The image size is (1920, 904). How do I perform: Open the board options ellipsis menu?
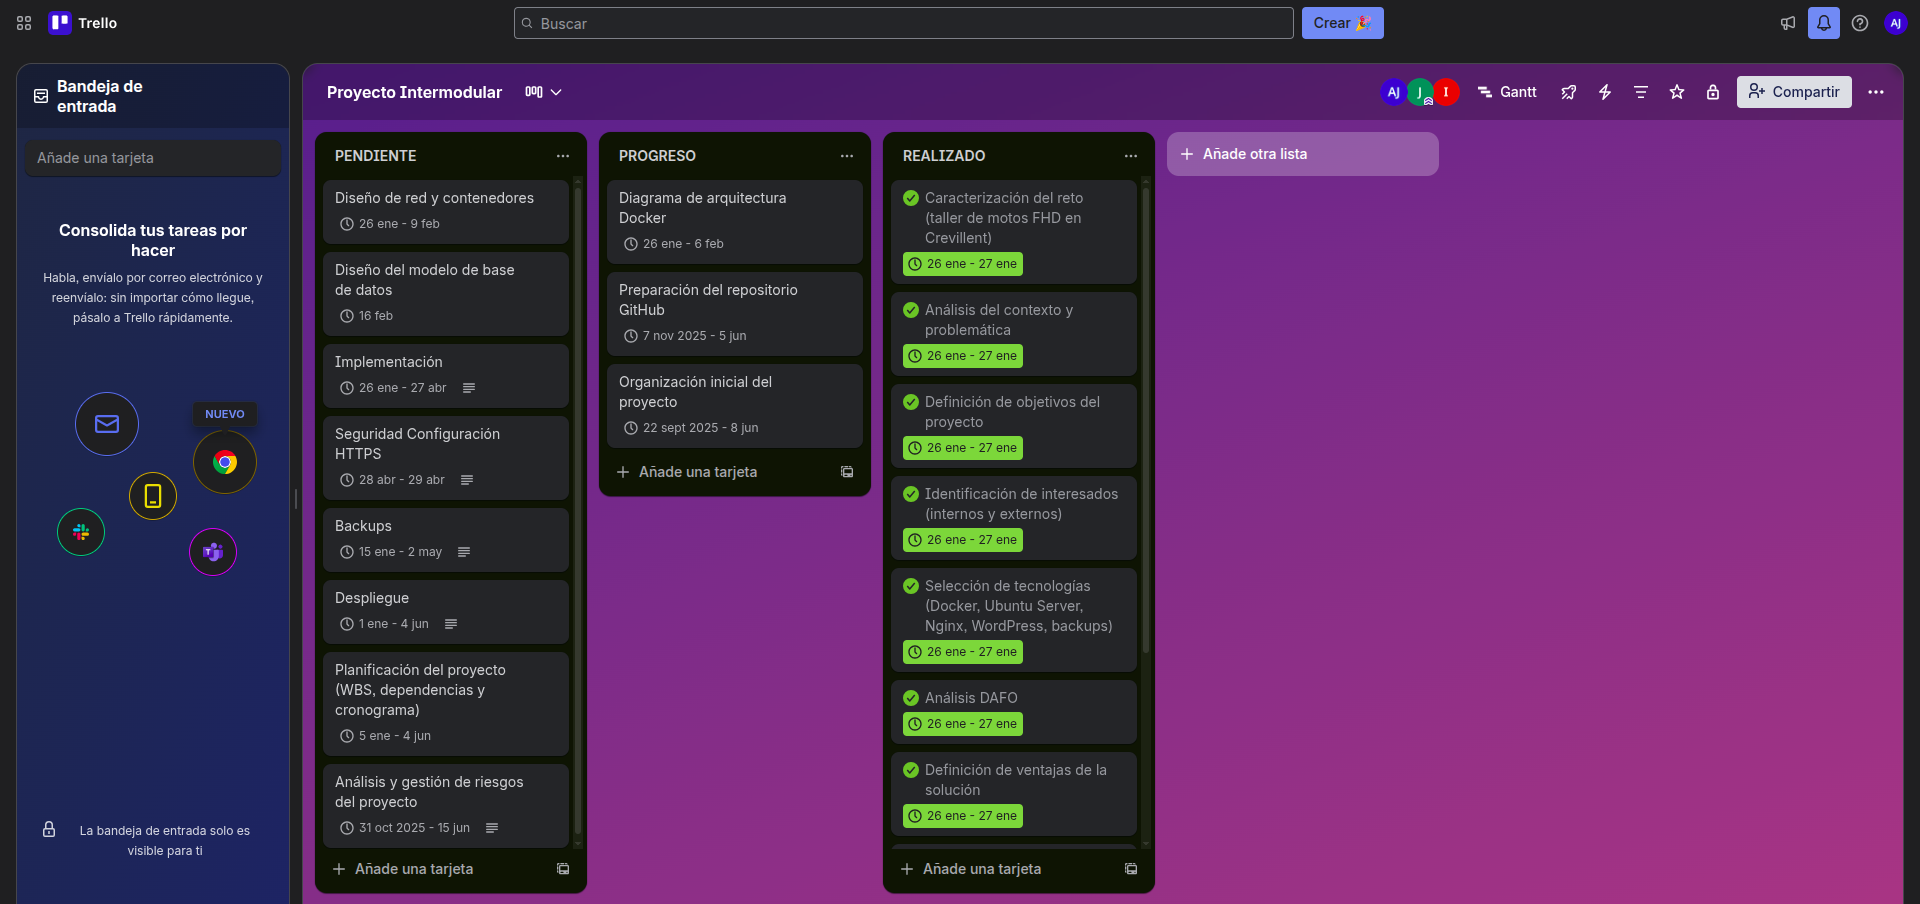pos(1876,92)
